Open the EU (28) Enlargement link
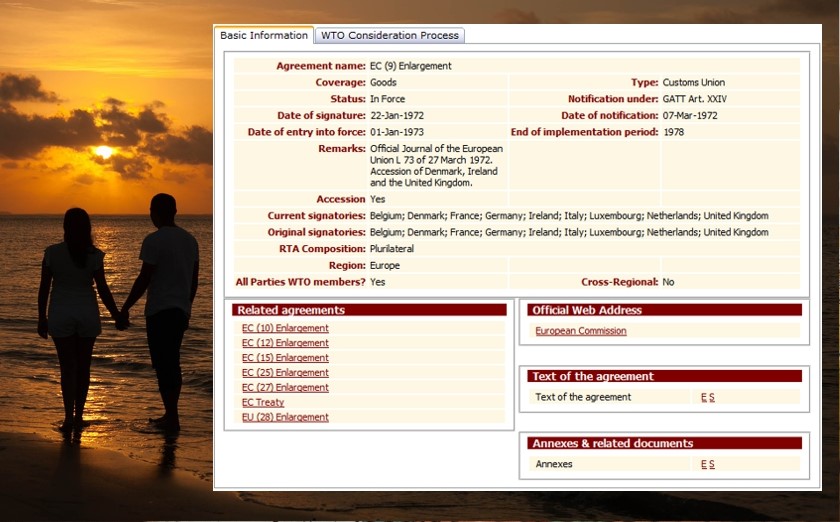840x522 pixels. click(285, 418)
